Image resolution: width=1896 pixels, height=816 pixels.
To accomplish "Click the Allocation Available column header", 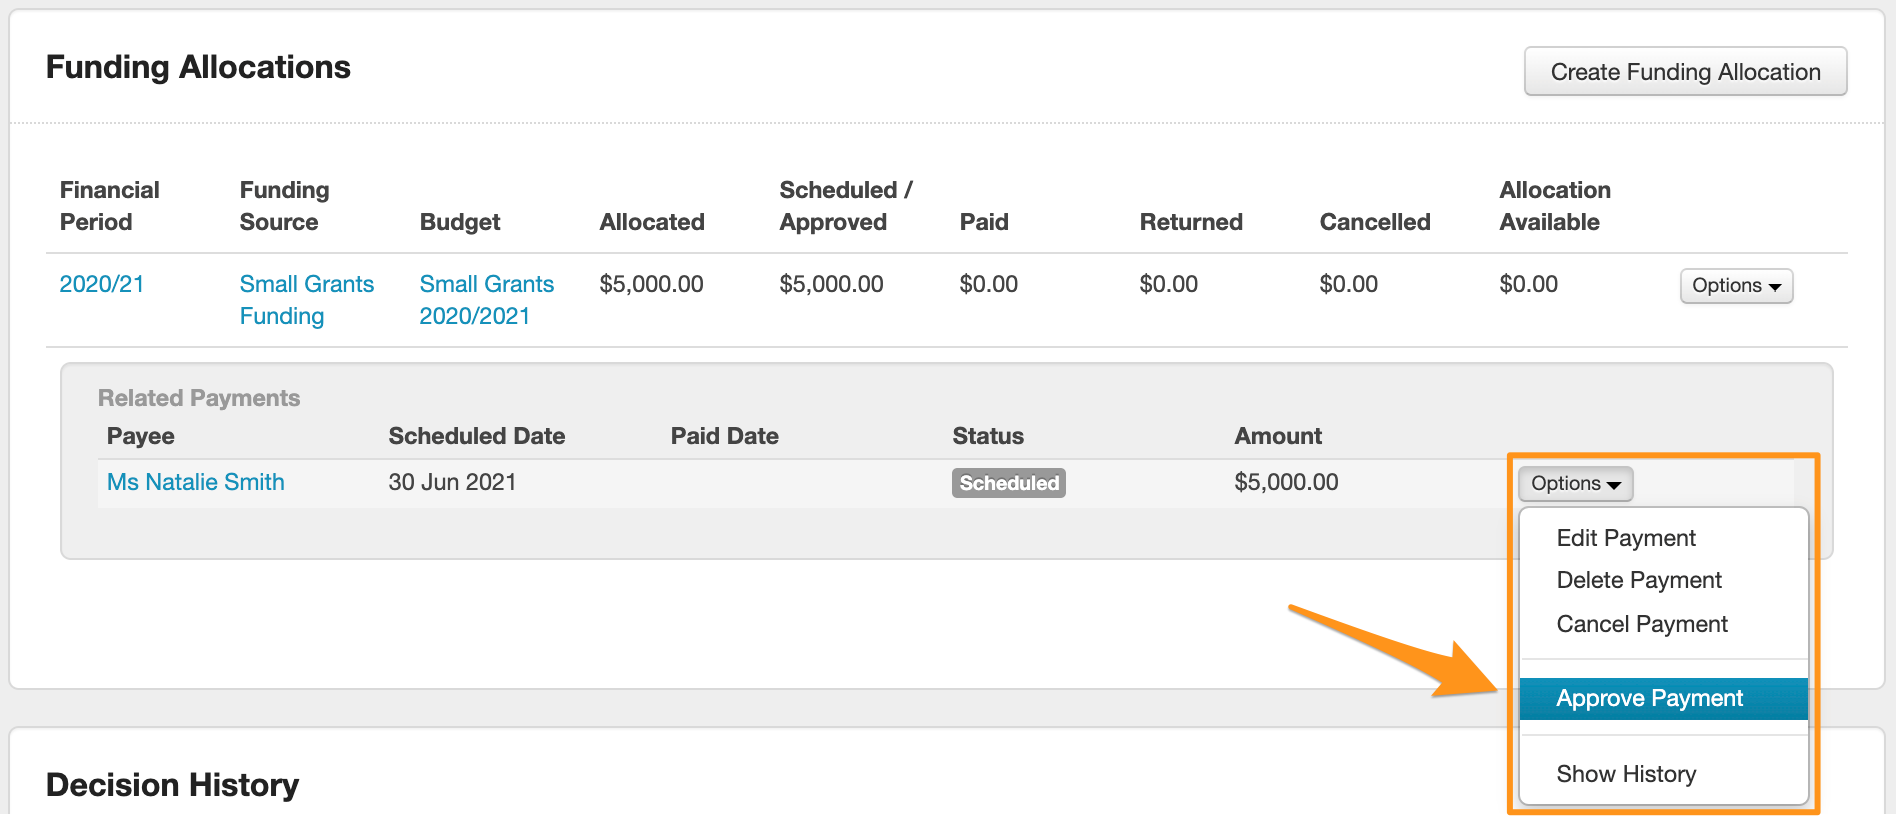I will point(1554,206).
